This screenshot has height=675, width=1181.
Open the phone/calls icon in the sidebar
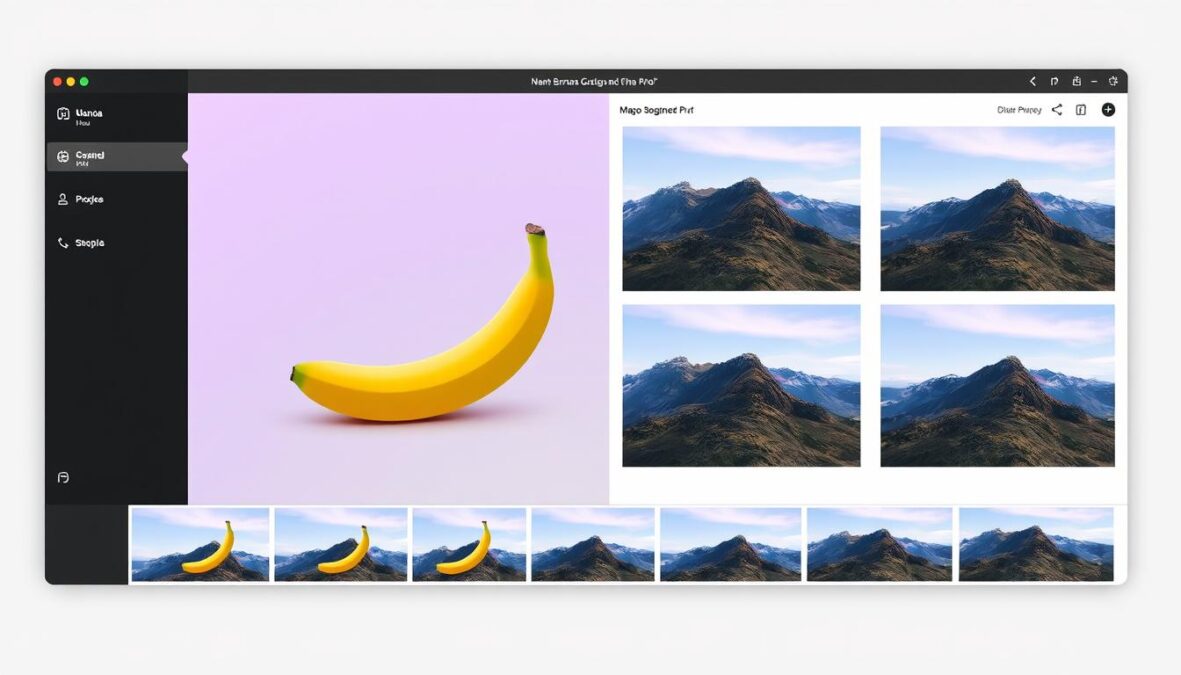pyautogui.click(x=62, y=242)
